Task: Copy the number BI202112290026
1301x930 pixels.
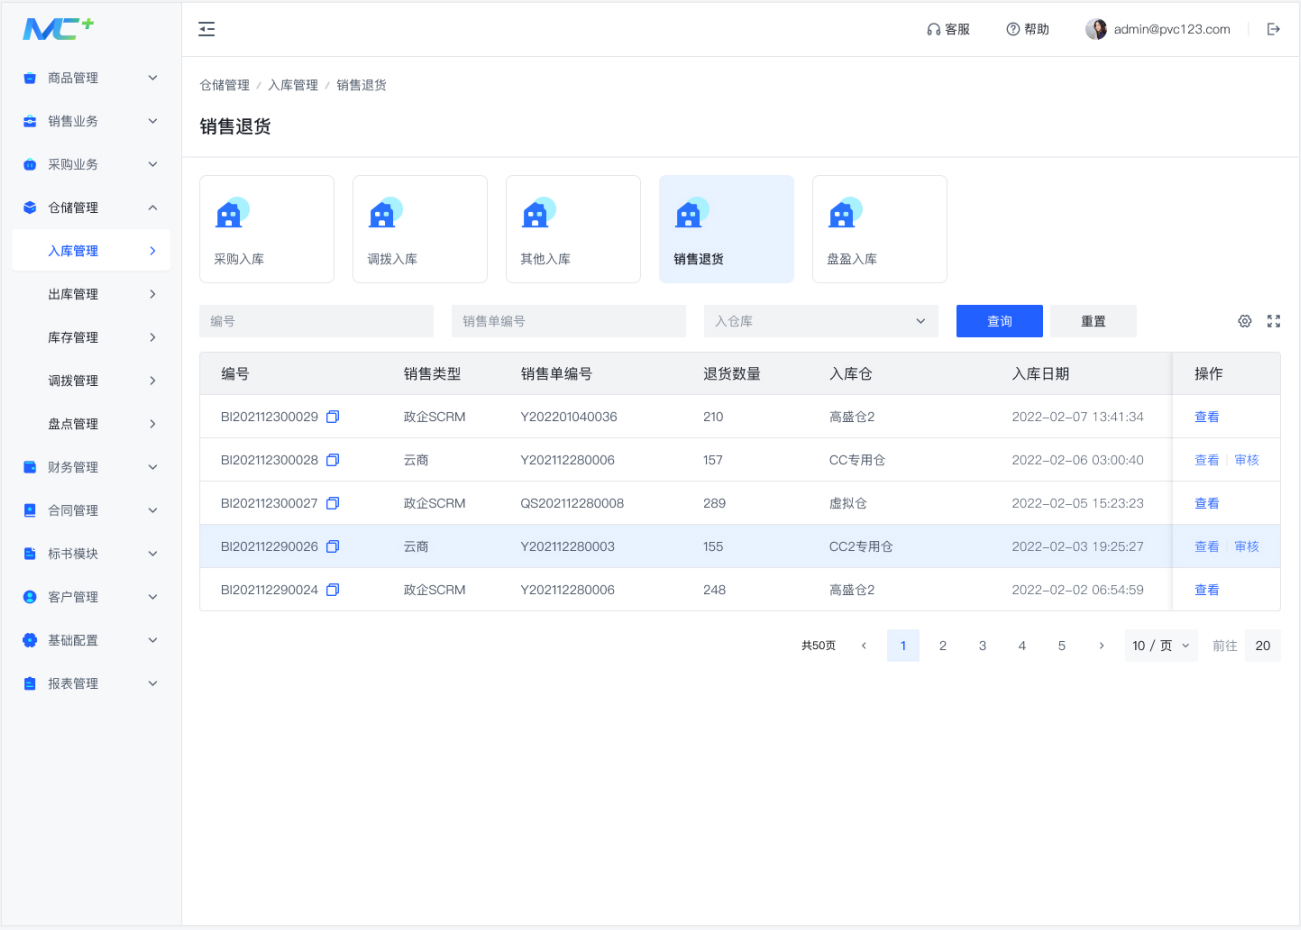Action: click(333, 546)
